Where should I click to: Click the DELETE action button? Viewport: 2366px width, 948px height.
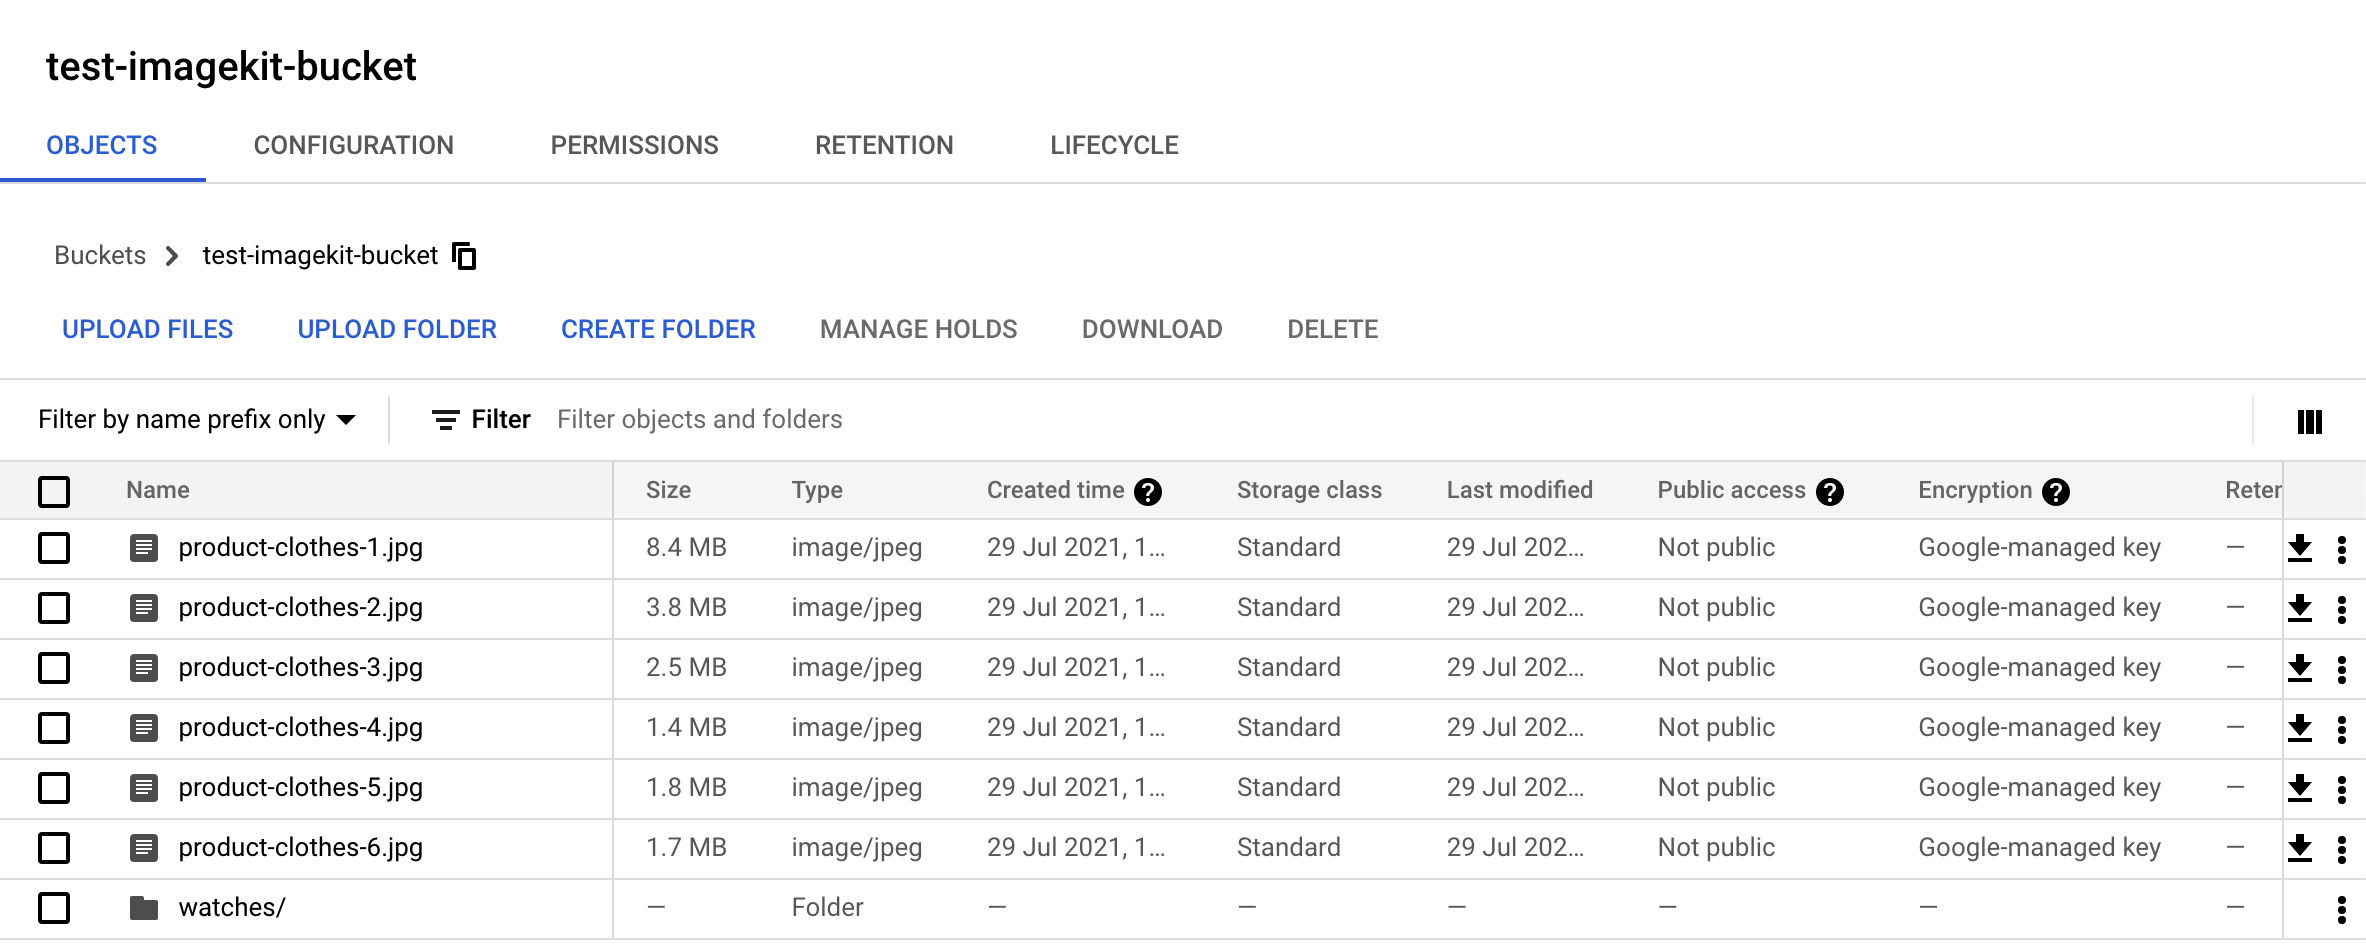tap(1333, 329)
